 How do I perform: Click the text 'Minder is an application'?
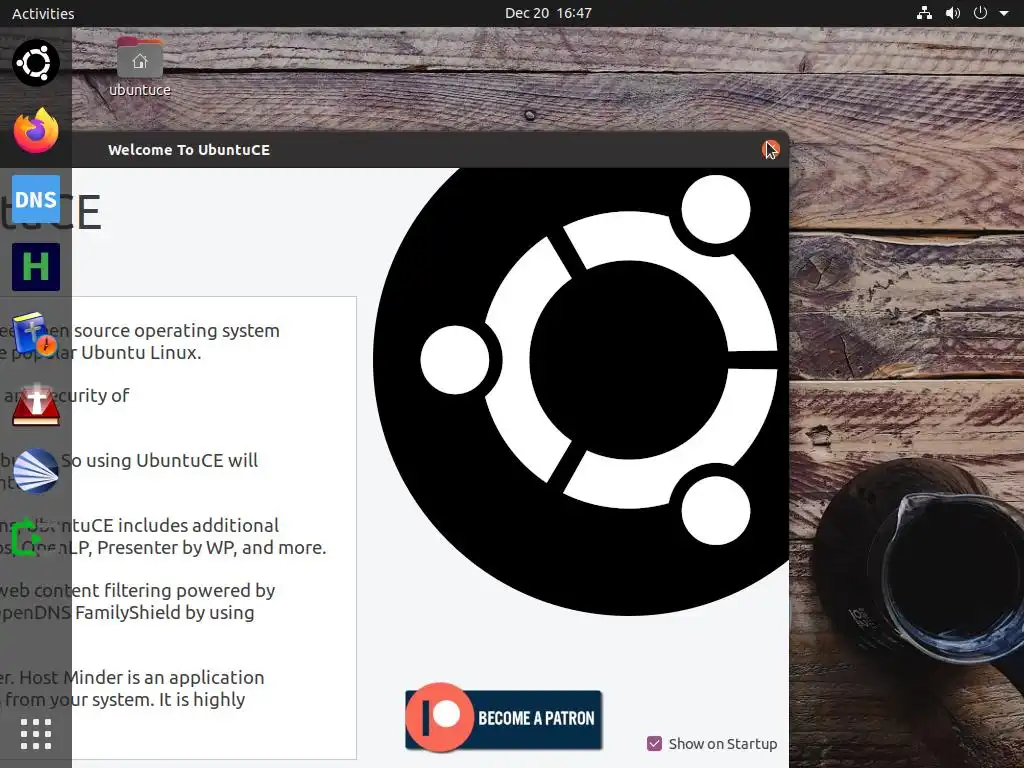pyautogui.click(x=164, y=677)
